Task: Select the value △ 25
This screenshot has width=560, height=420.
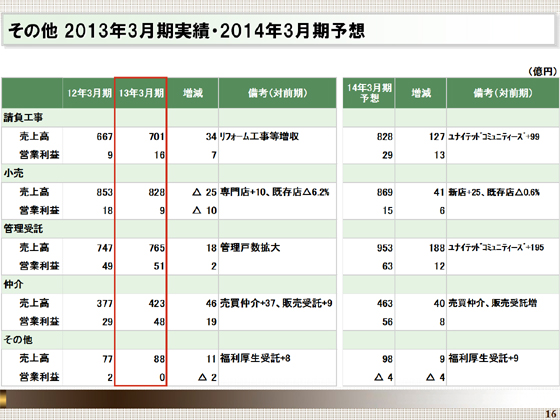Action: [204, 192]
